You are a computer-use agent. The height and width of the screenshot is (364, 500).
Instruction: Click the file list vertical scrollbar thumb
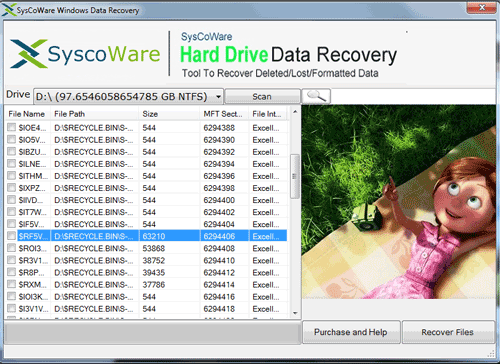point(295,176)
